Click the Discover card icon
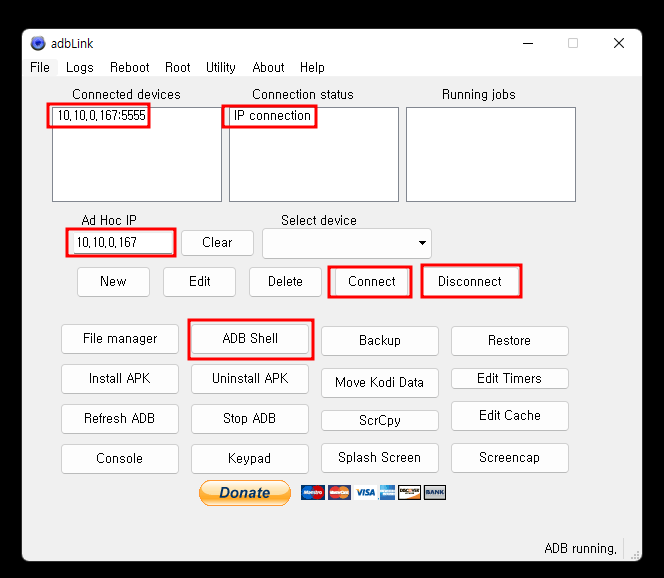This screenshot has height=578, width=664. coord(409,492)
